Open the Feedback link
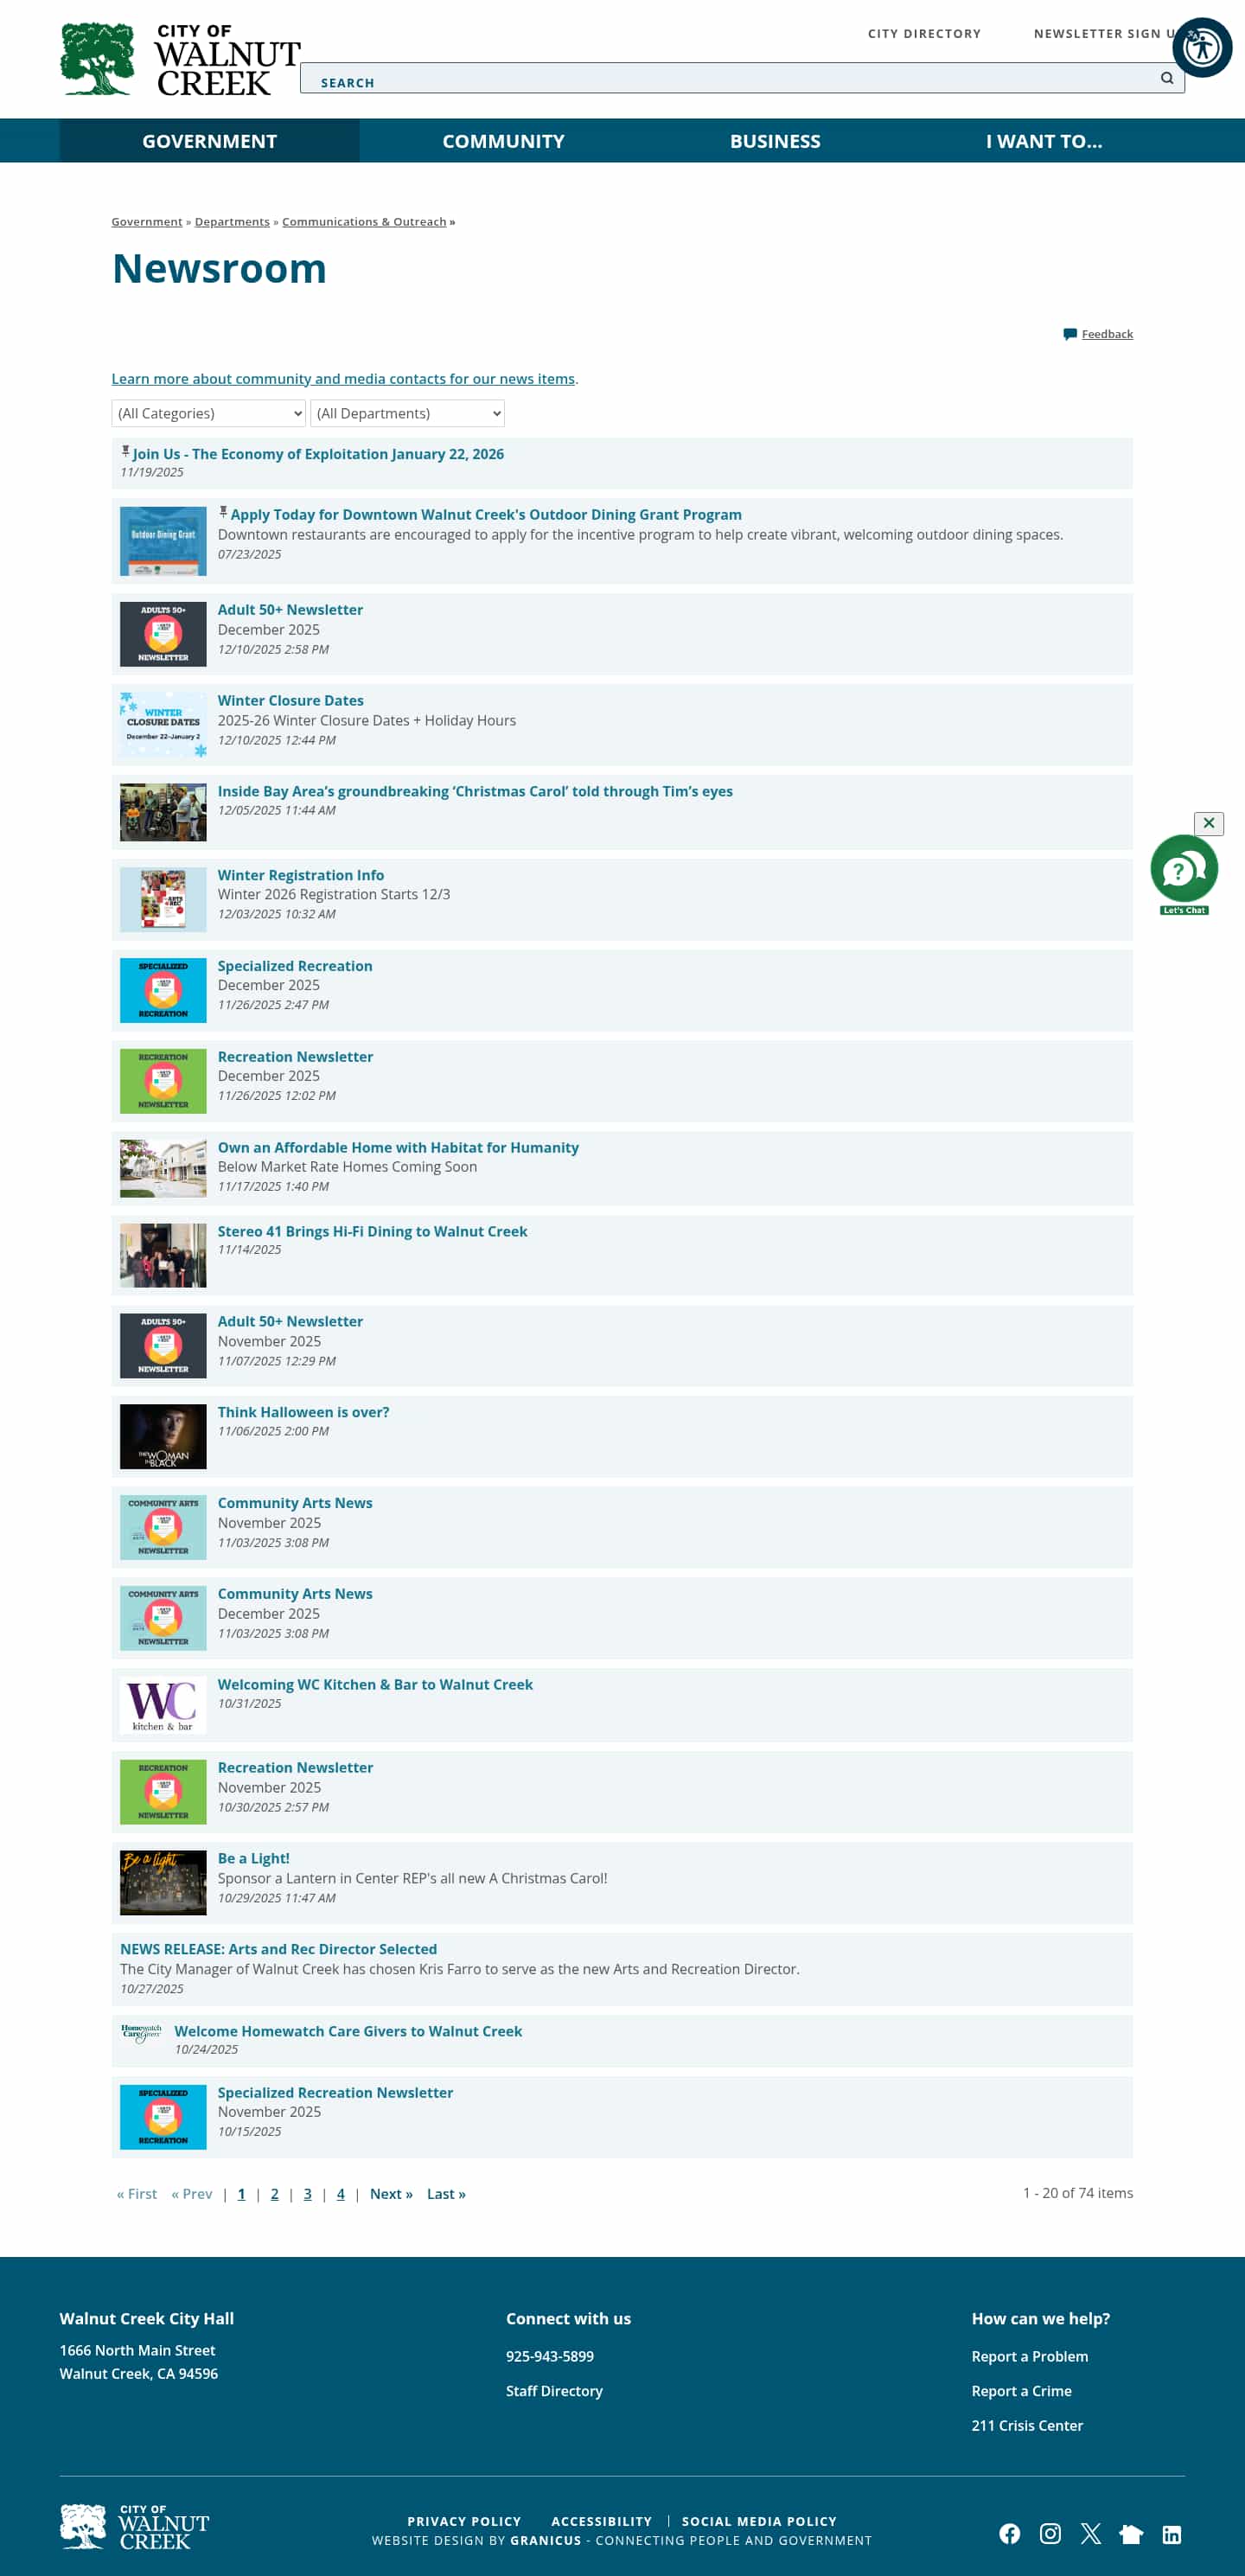 (x=1107, y=334)
